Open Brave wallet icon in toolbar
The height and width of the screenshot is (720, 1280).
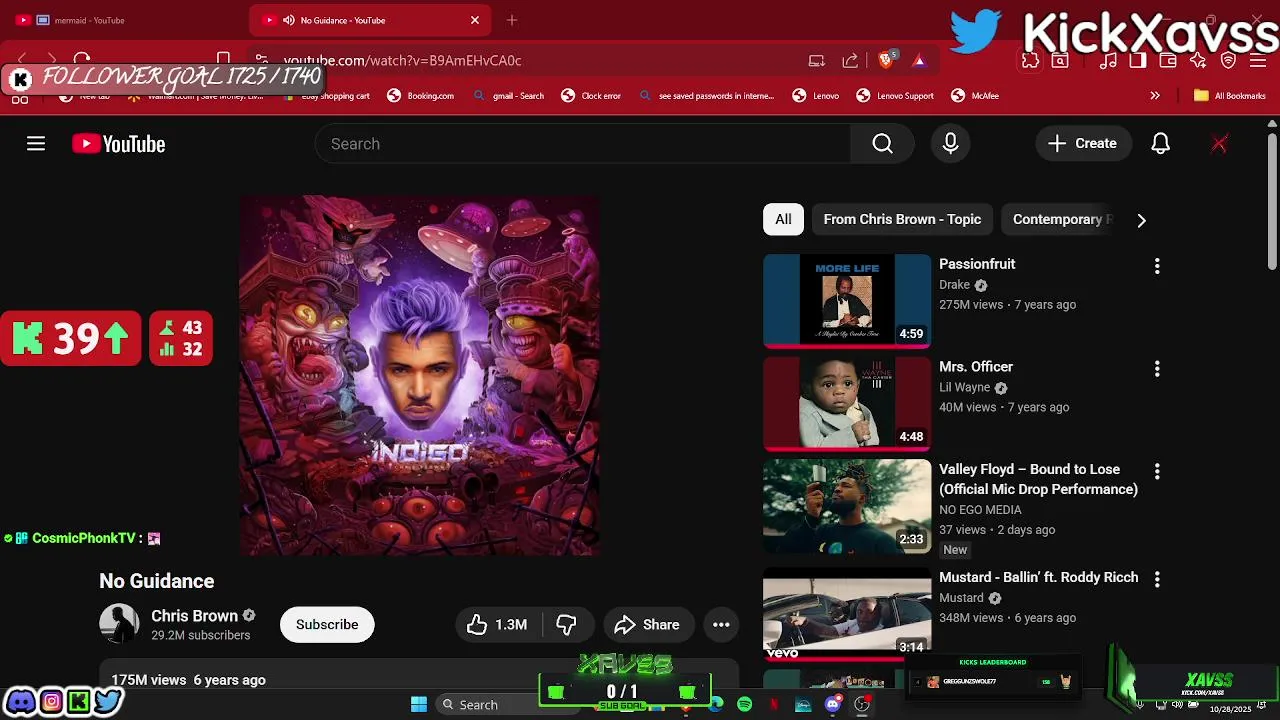tap(1167, 61)
